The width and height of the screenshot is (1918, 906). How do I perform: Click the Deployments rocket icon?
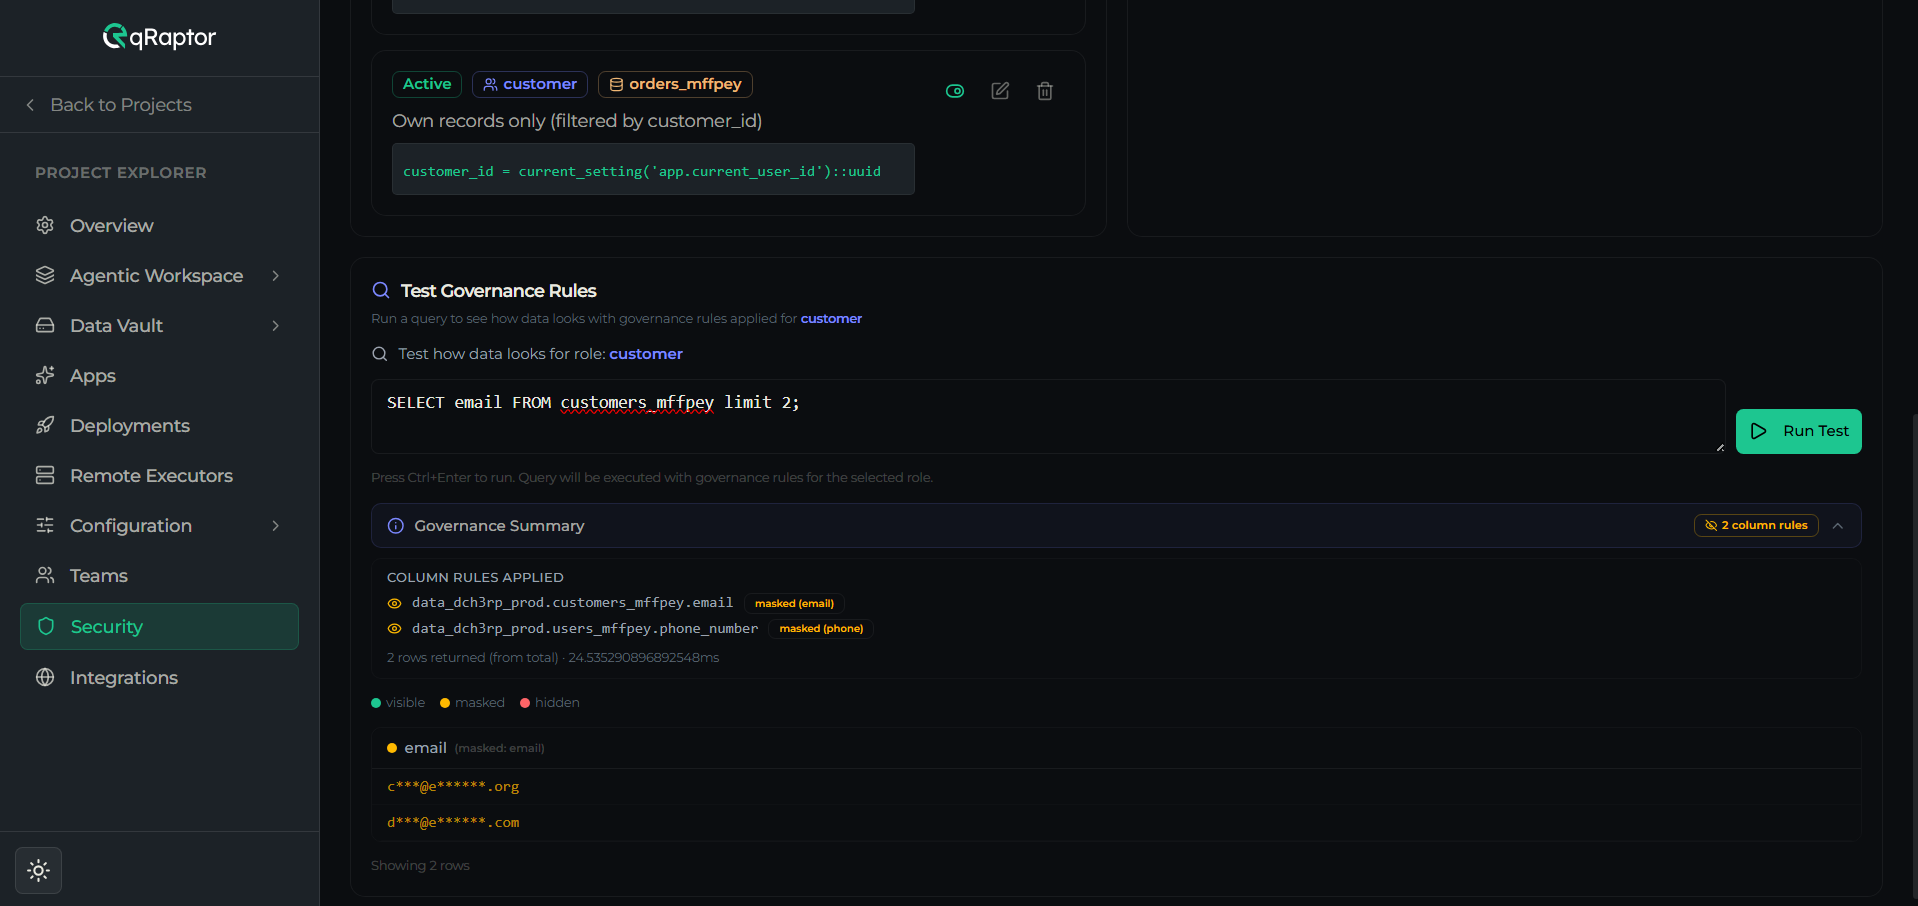(45, 425)
